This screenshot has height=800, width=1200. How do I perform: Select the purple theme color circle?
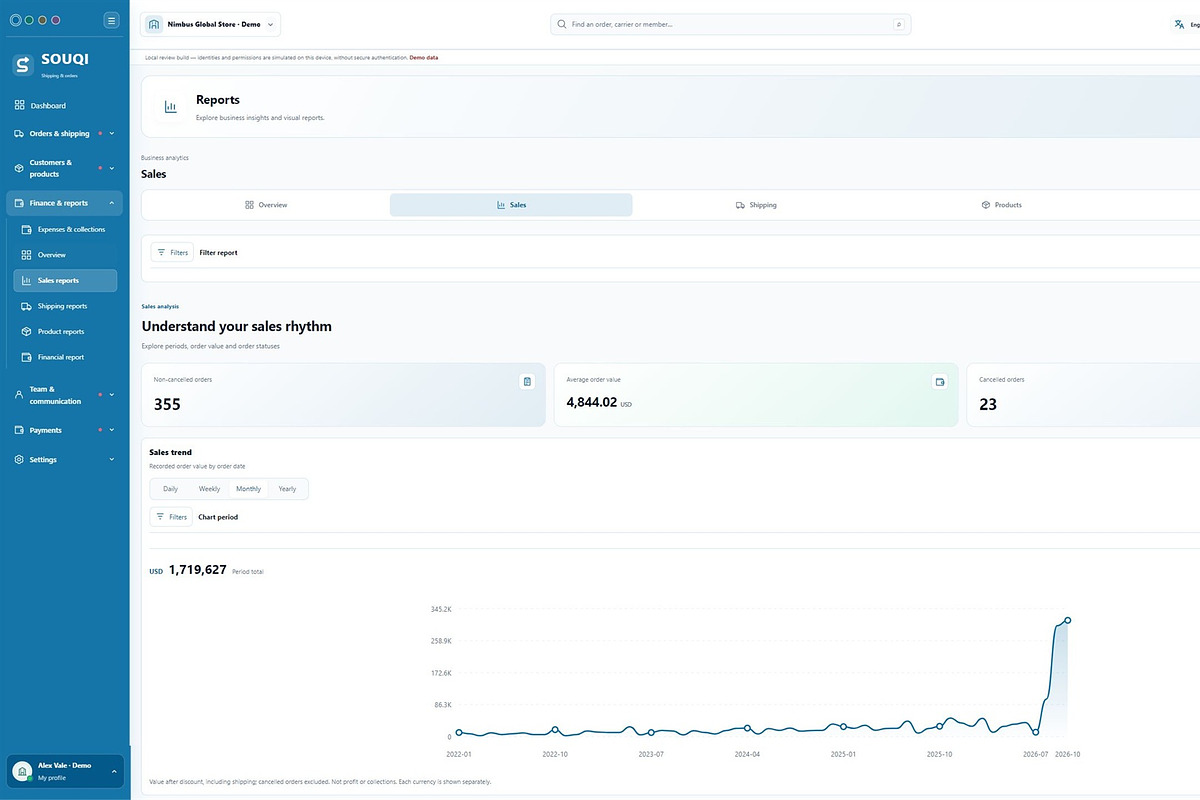[x=55, y=20]
